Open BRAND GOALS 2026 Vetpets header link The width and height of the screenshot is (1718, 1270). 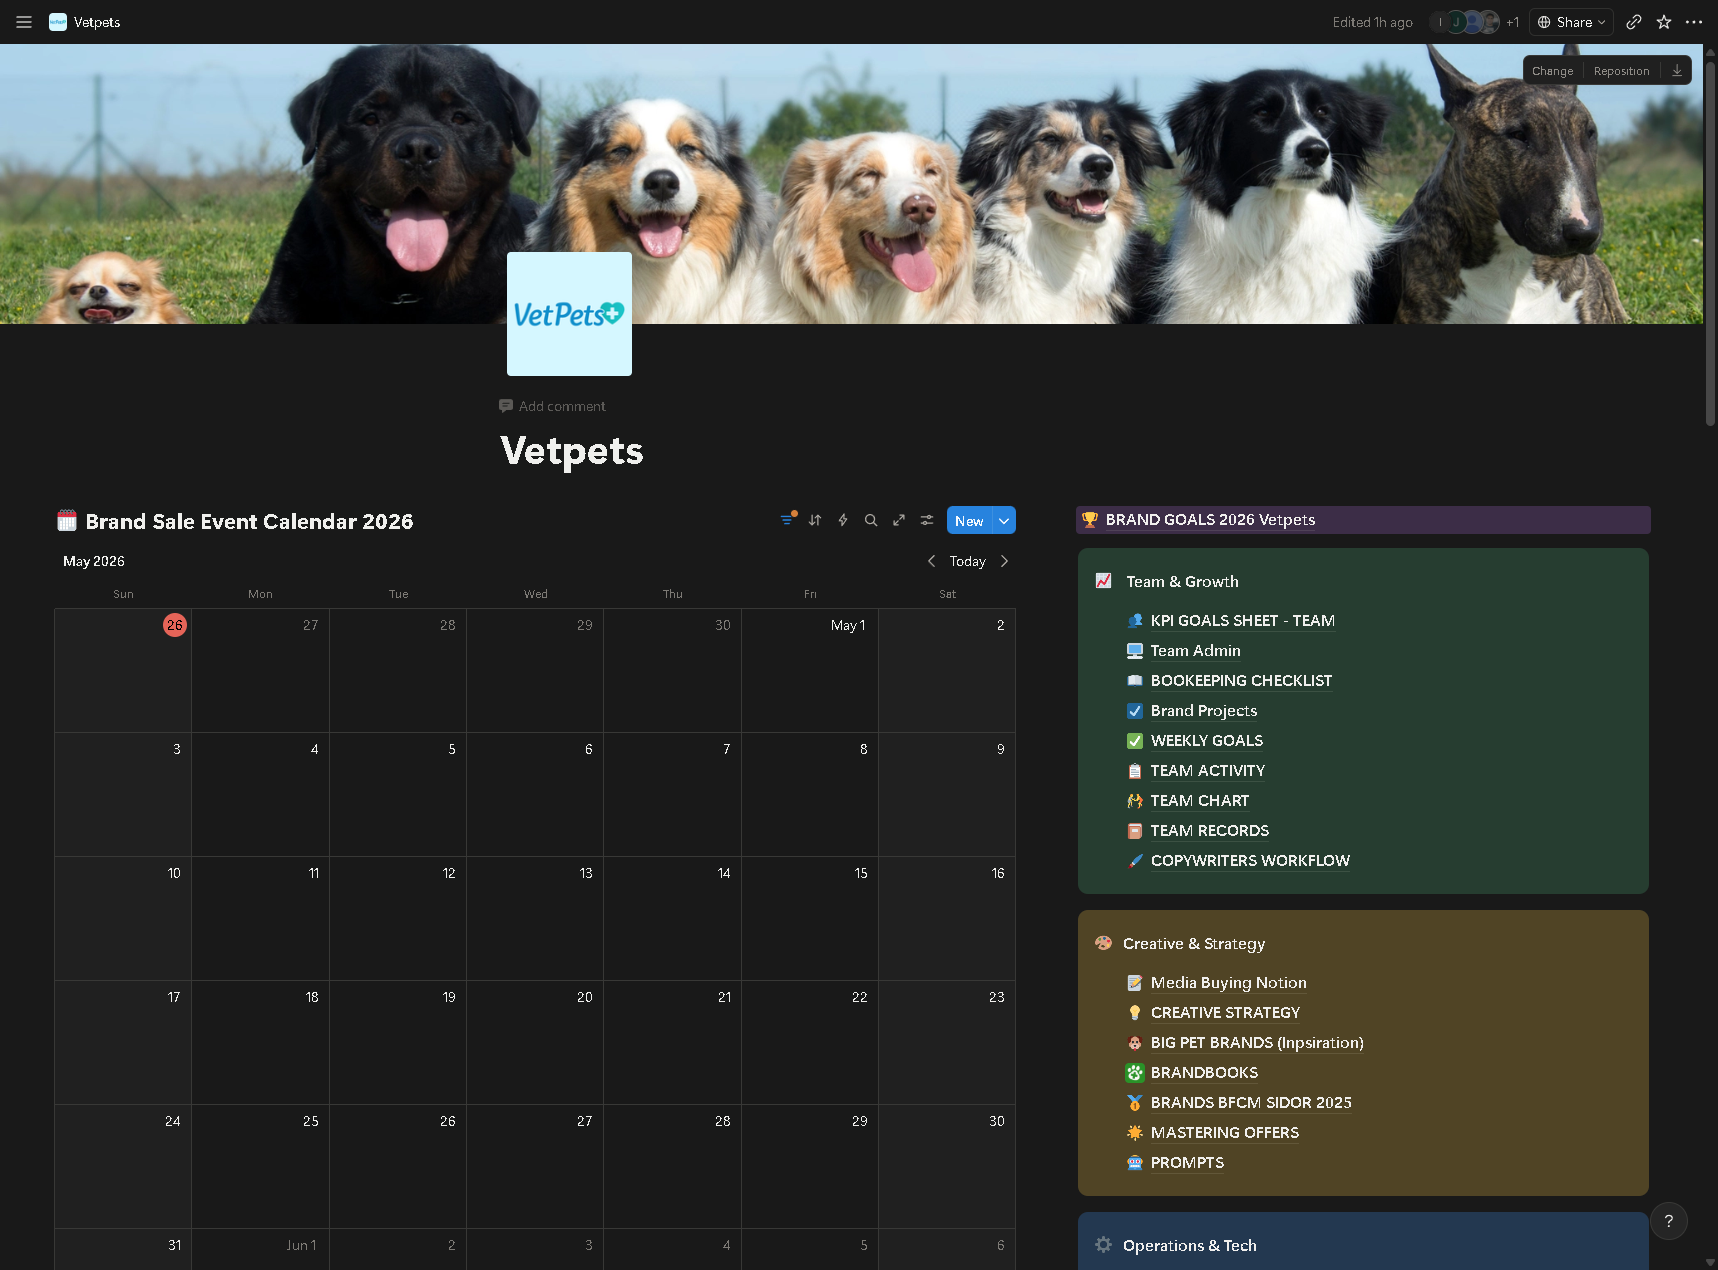pos(1210,520)
